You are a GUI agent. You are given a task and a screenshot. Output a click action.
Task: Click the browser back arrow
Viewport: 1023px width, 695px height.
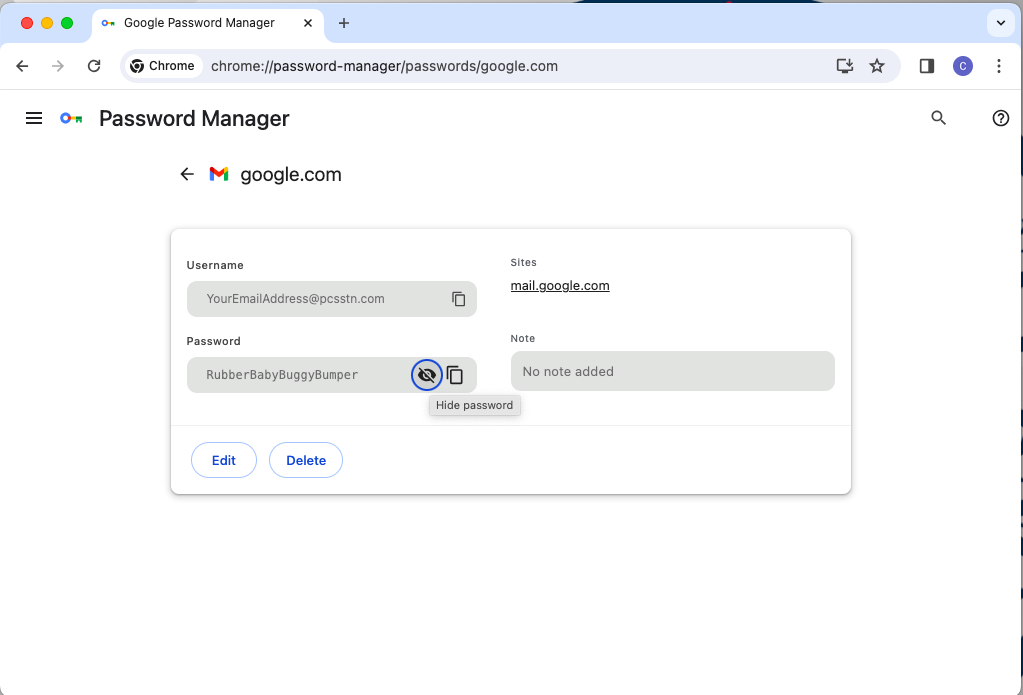point(22,66)
